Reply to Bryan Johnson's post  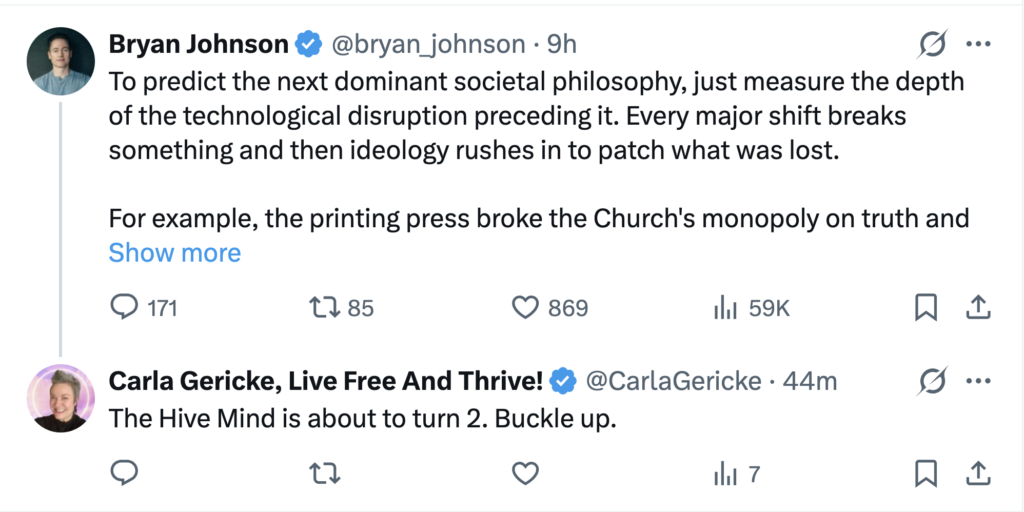(124, 308)
